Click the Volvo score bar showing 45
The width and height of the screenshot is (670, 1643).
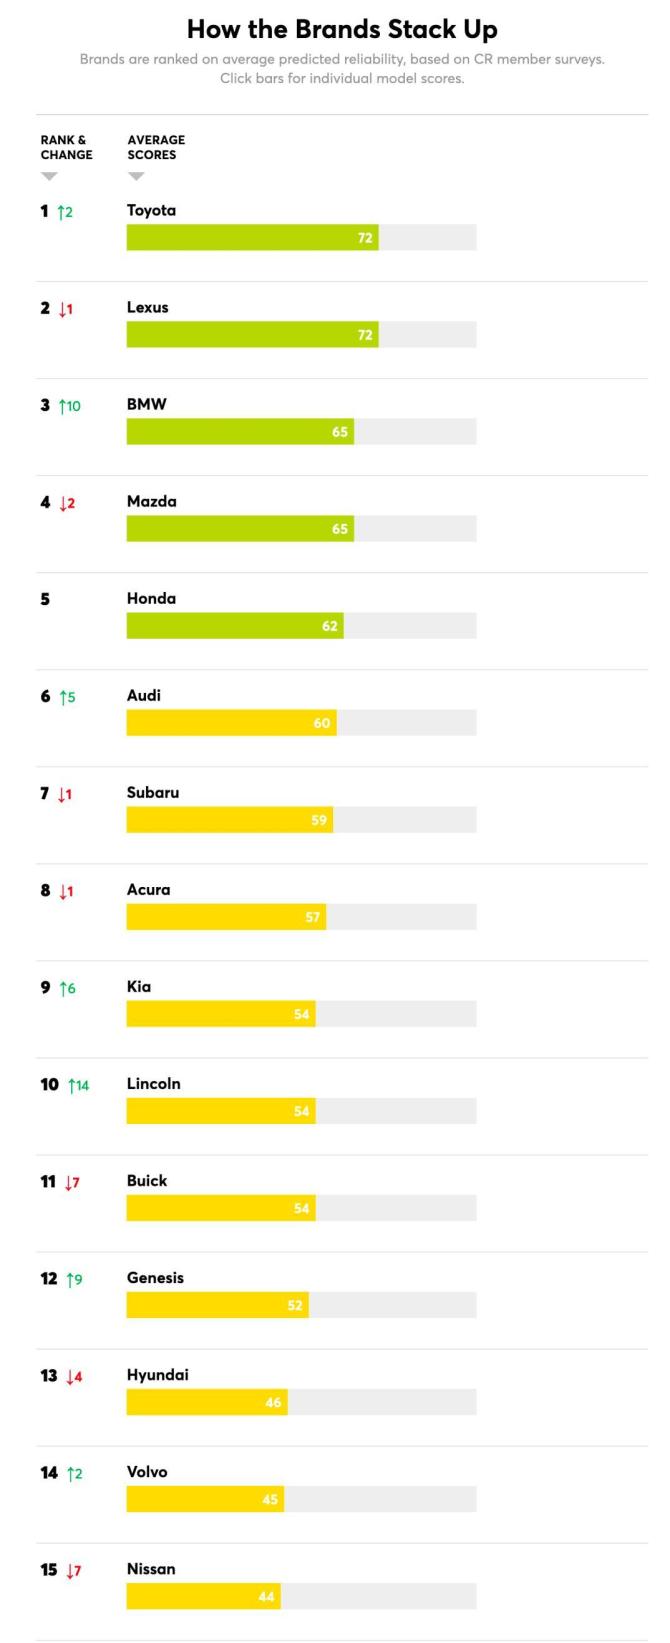[x=301, y=1498]
